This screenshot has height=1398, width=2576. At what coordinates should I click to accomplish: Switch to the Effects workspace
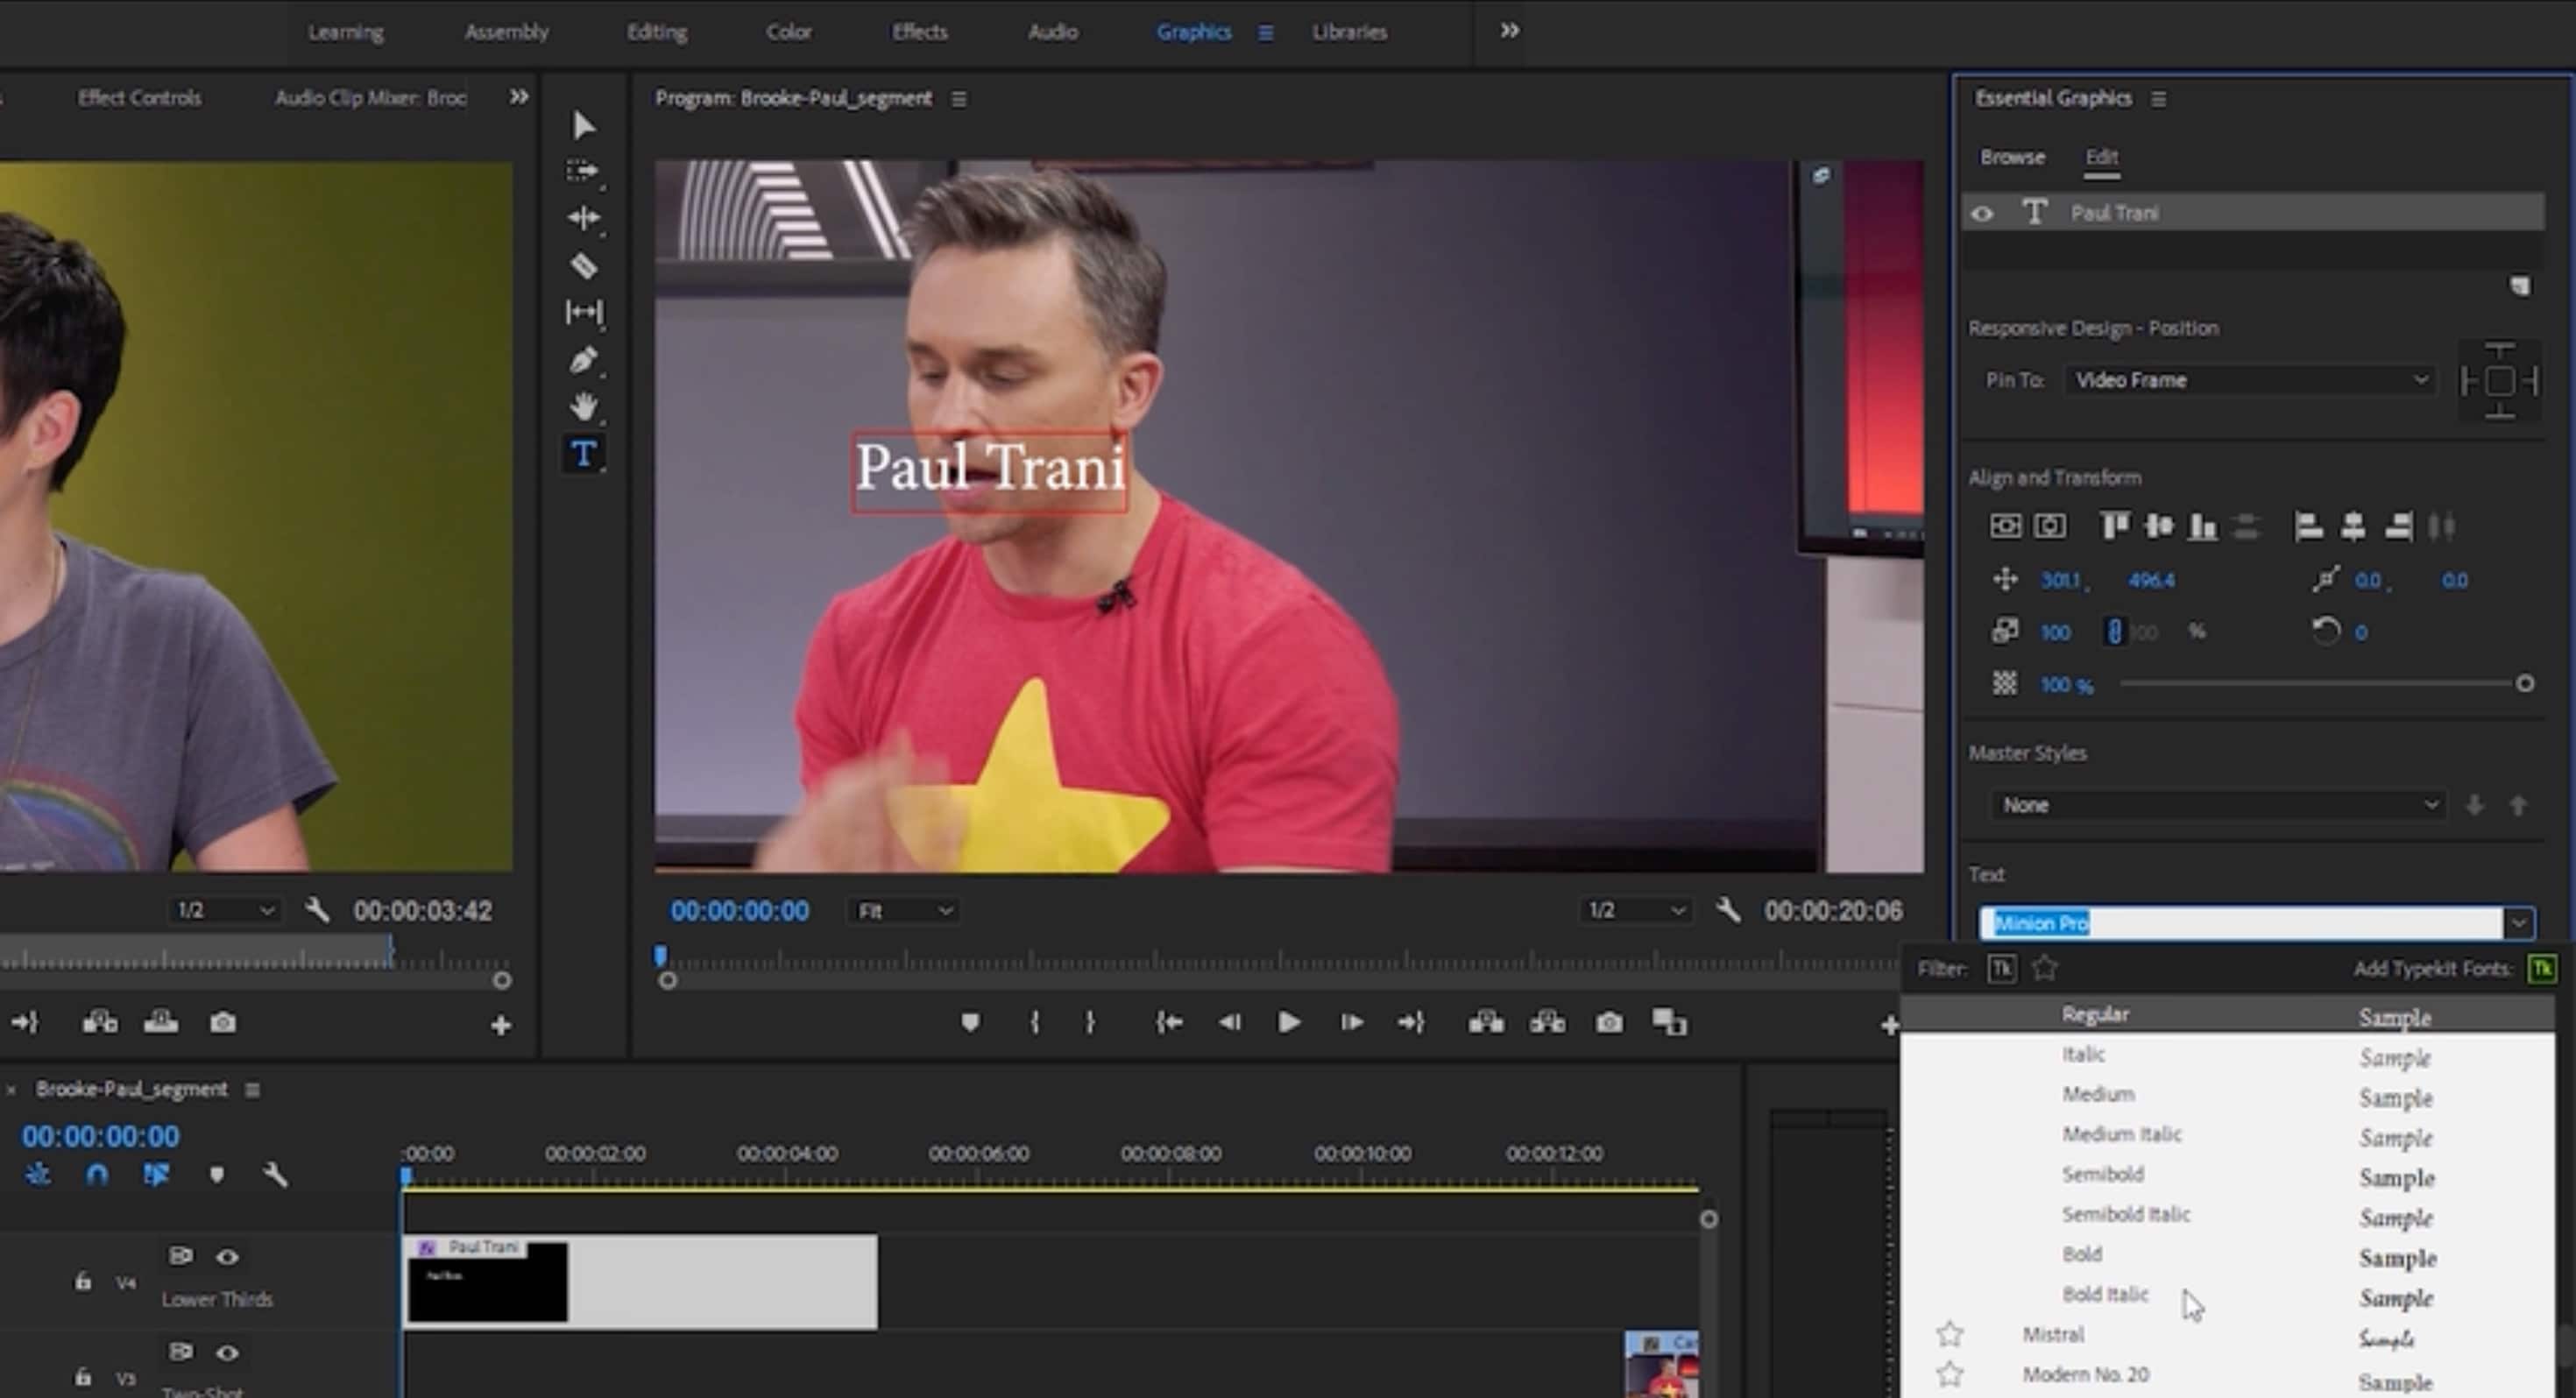point(919,32)
